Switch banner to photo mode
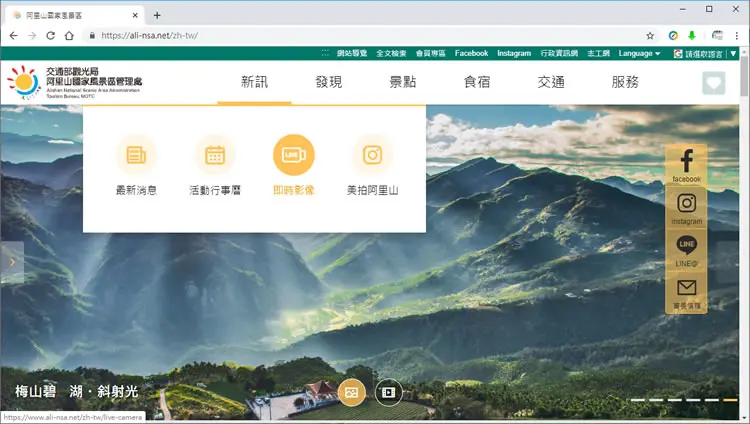Image resolution: width=750 pixels, height=424 pixels. 352,392
